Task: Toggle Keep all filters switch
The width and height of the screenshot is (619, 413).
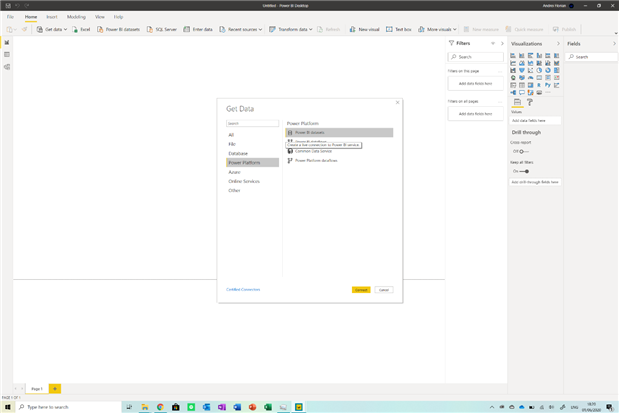Action: (x=524, y=171)
